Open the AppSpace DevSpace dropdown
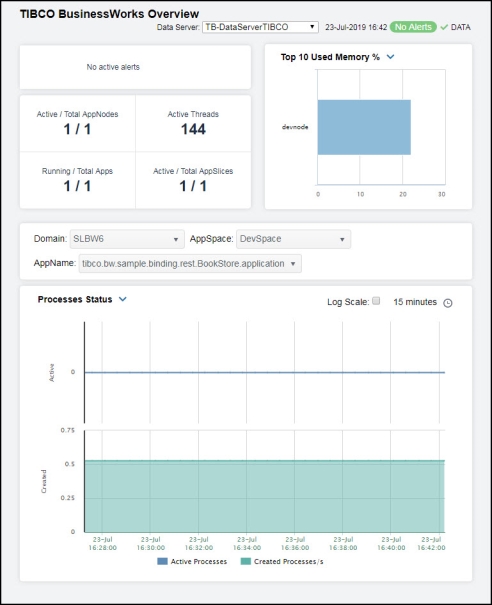492x605 pixels. point(293,239)
